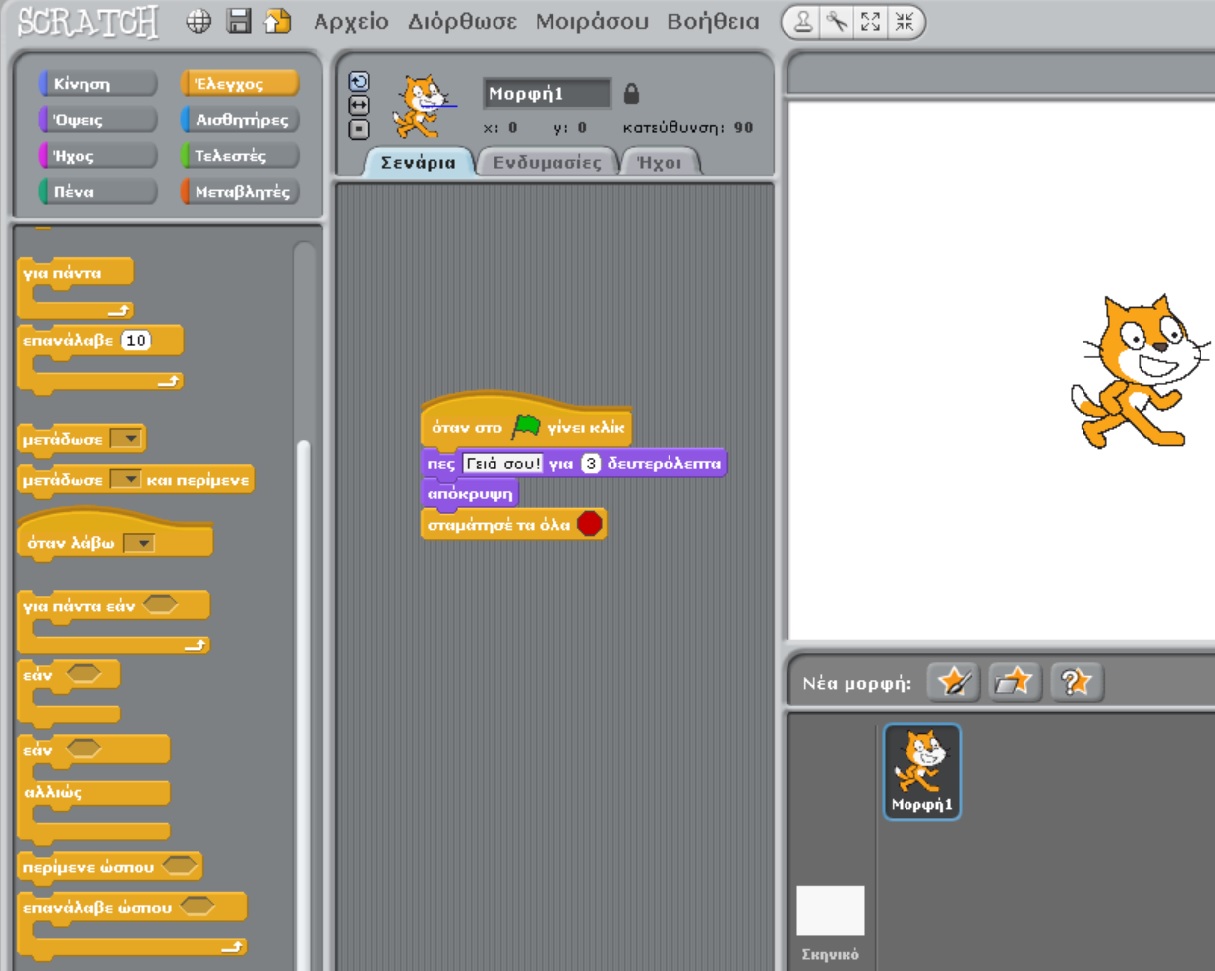This screenshot has height=971, width=1215.
Task: Select the Duplicate stamp tool
Action: tap(803, 22)
